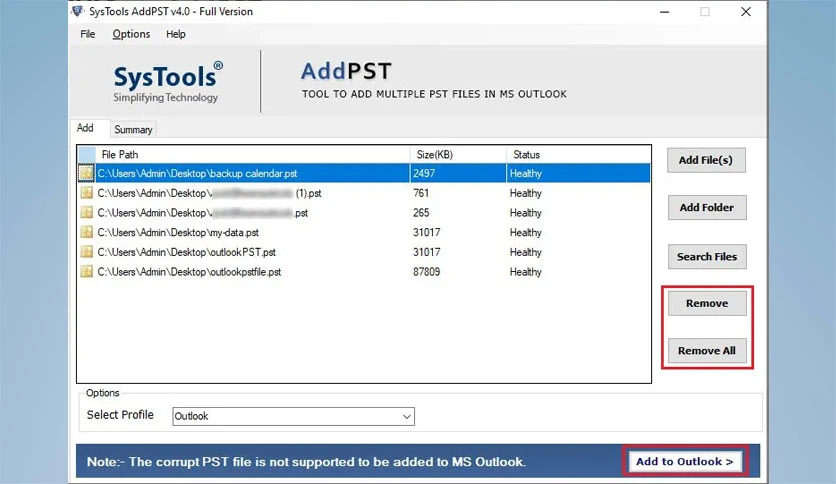Click the Search Files button
Screen dimensions: 836x484
(707, 256)
